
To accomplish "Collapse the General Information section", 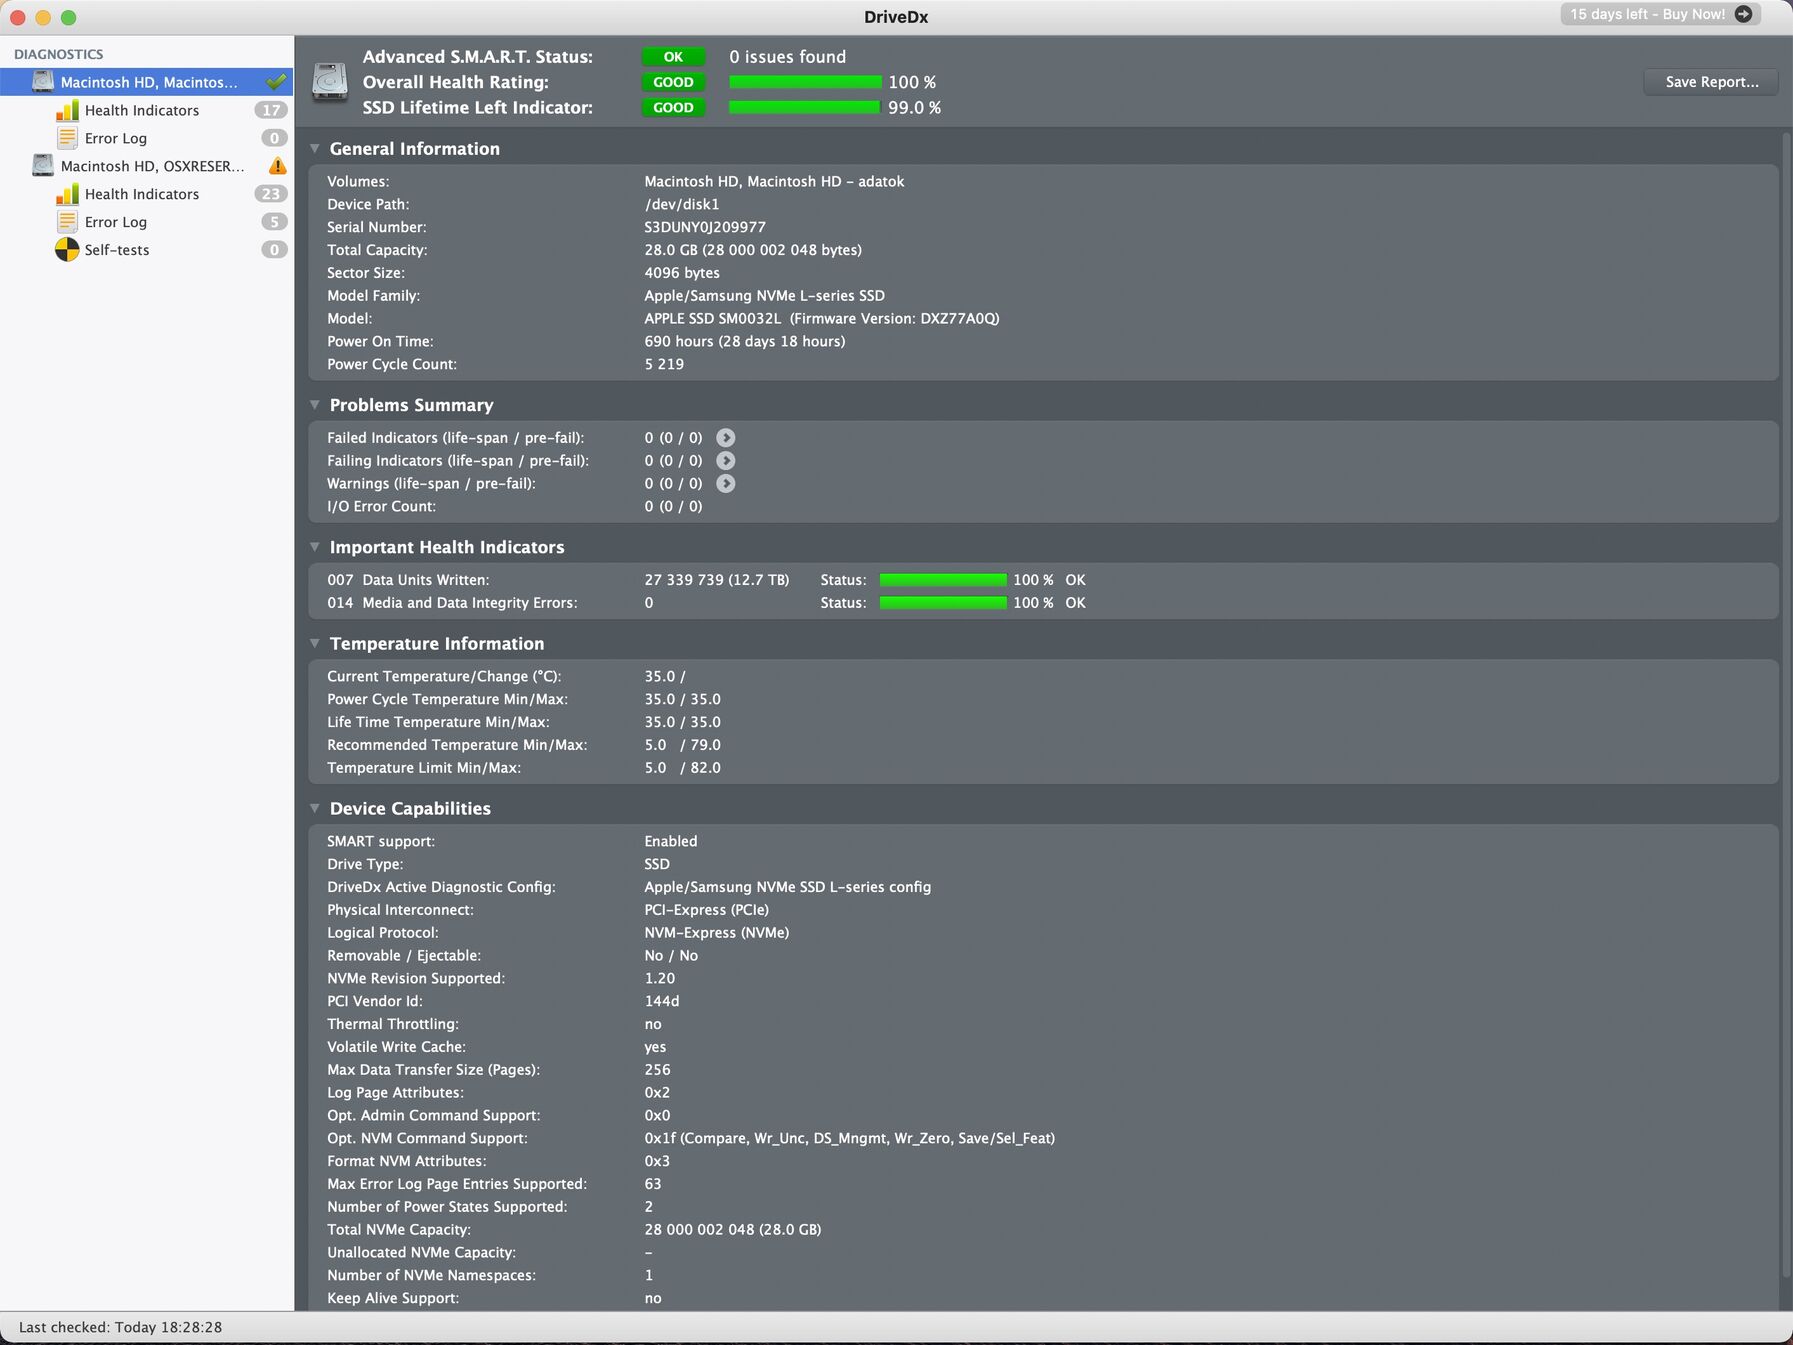I will click(315, 148).
